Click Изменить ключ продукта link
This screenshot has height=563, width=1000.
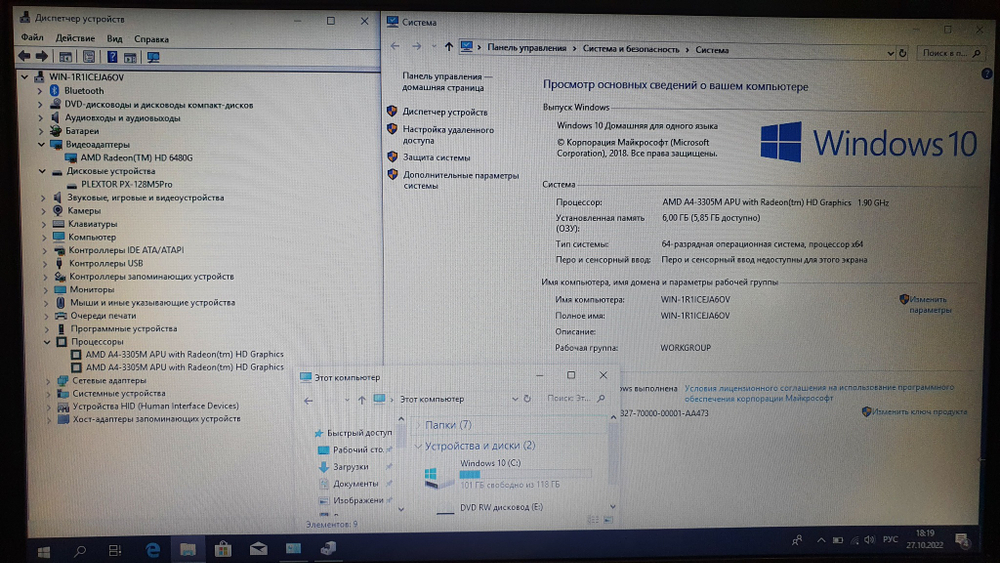(918, 412)
